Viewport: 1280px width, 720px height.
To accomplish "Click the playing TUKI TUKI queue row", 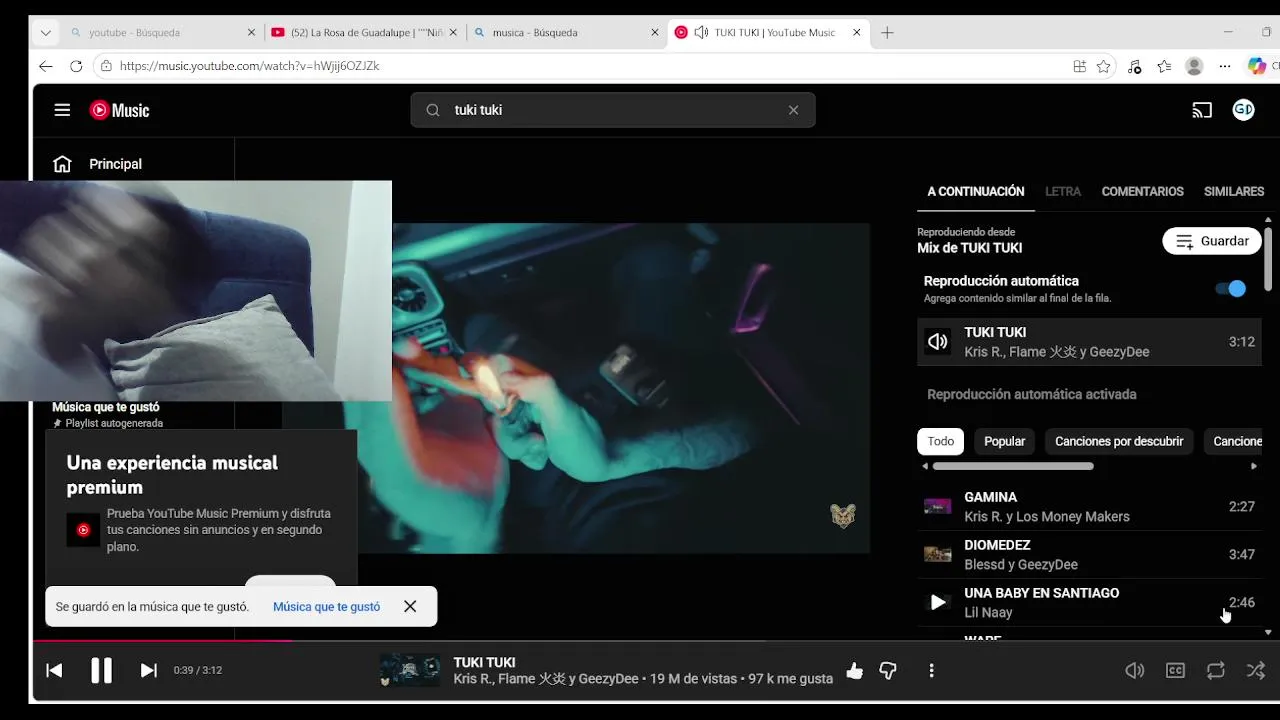I will [1089, 342].
